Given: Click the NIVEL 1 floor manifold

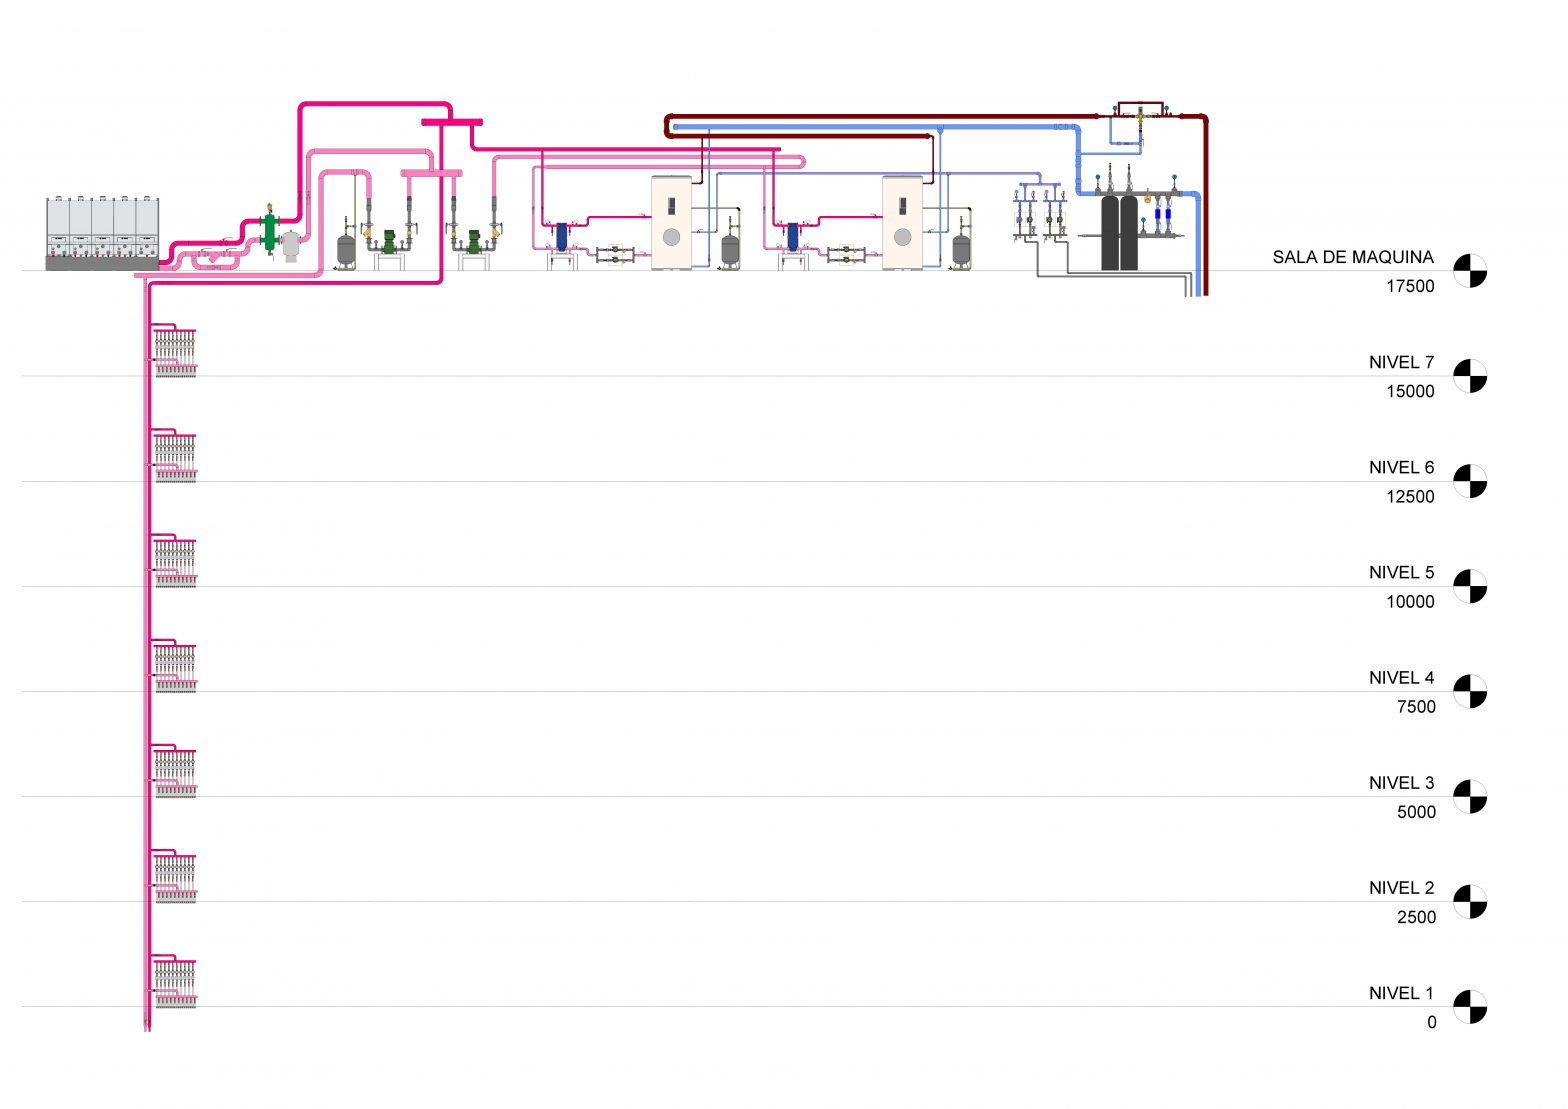Looking at the screenshot, I should [x=175, y=982].
